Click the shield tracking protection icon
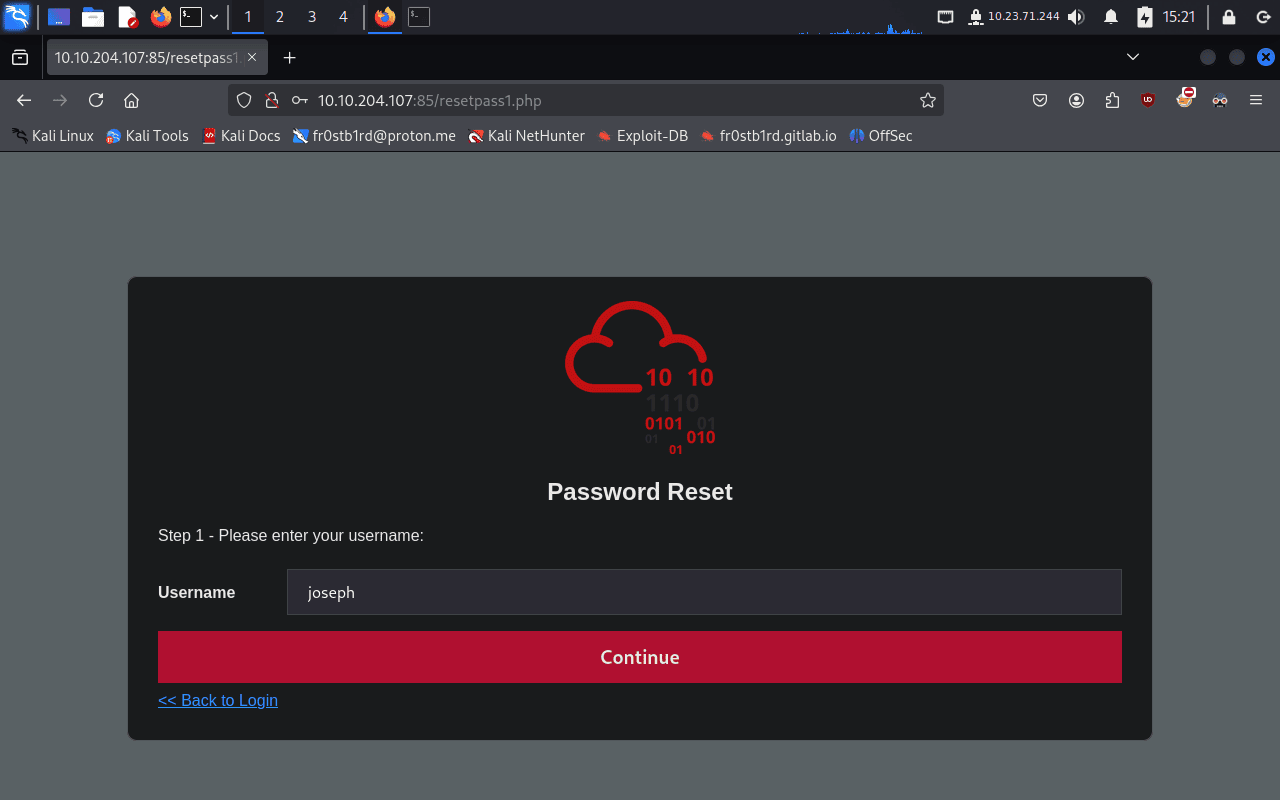This screenshot has height=800, width=1280. click(245, 100)
